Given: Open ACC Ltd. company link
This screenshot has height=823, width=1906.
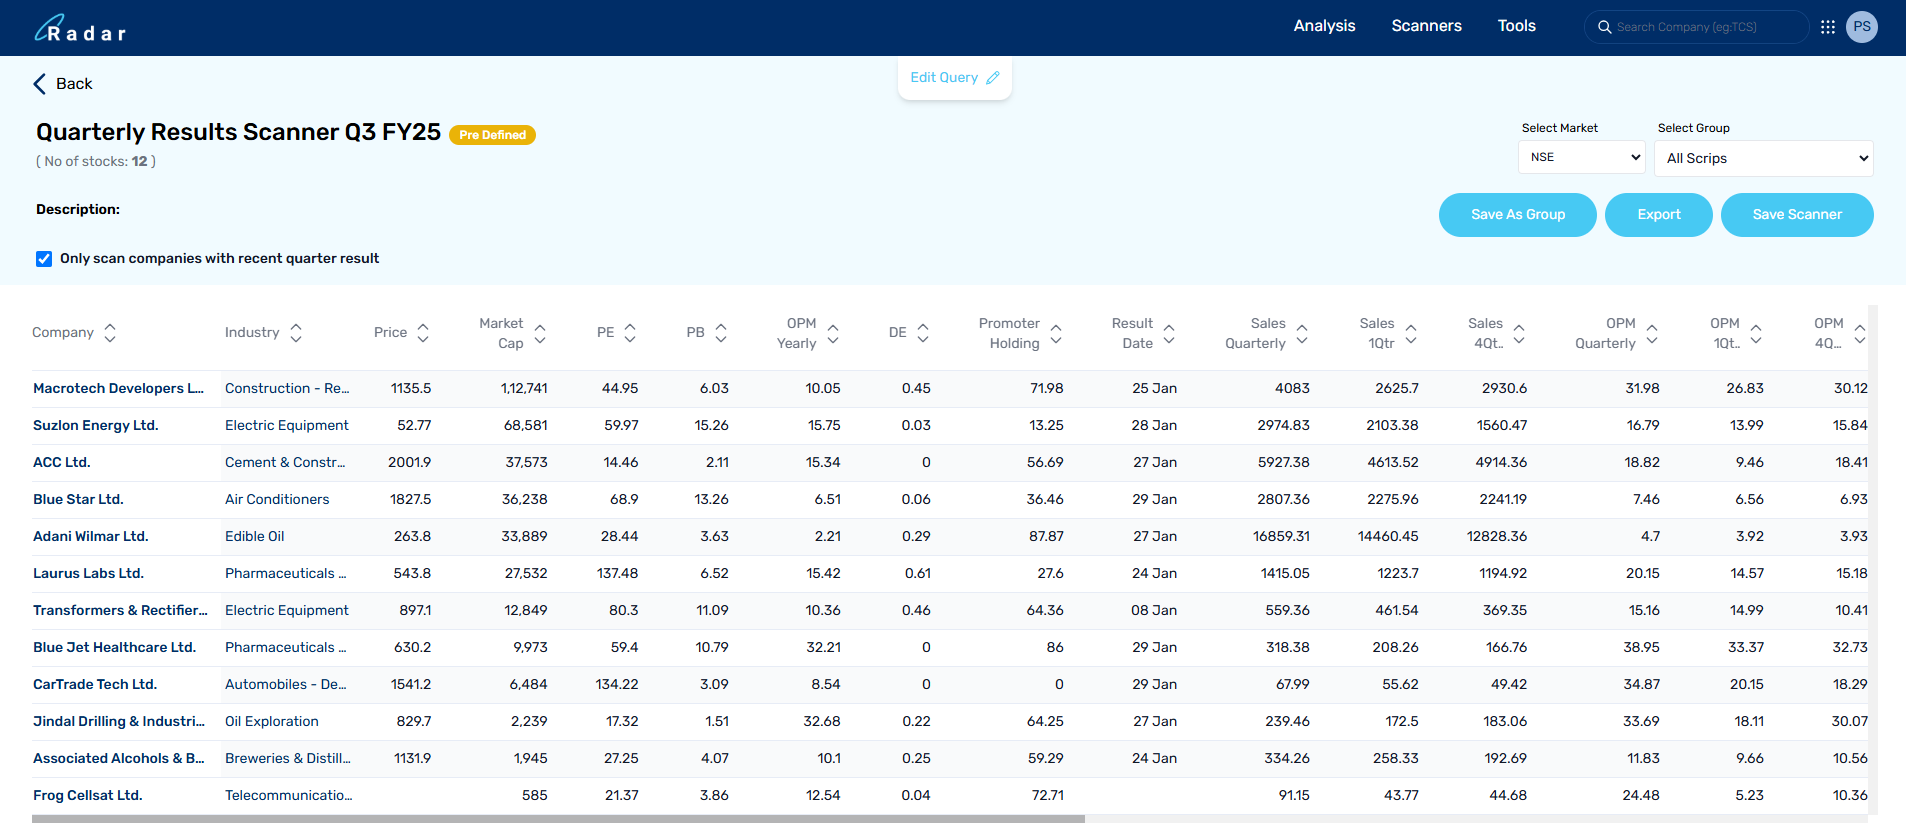Looking at the screenshot, I should pos(62,463).
